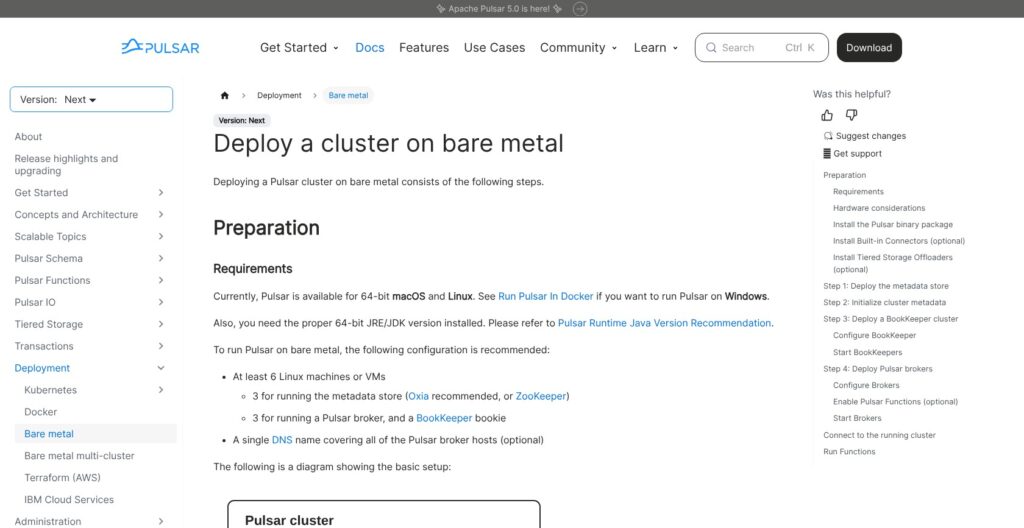Select IBM Cloud Services in sidebar

tap(69, 499)
